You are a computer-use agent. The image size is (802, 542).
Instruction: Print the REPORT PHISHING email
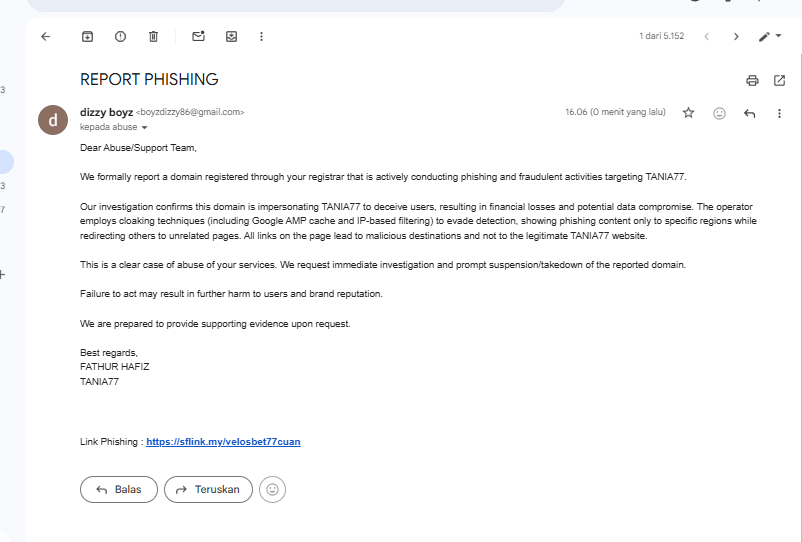[x=752, y=80]
